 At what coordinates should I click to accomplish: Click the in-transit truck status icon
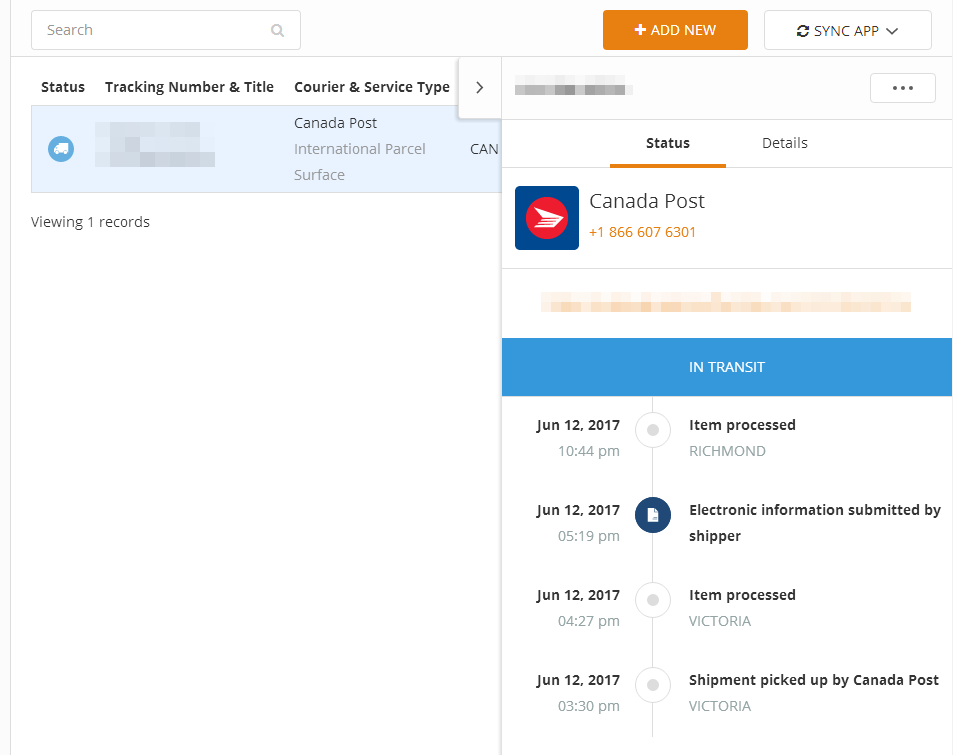click(x=61, y=149)
